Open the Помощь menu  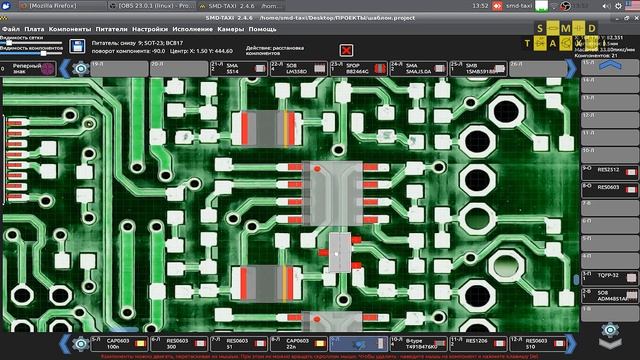point(262,29)
